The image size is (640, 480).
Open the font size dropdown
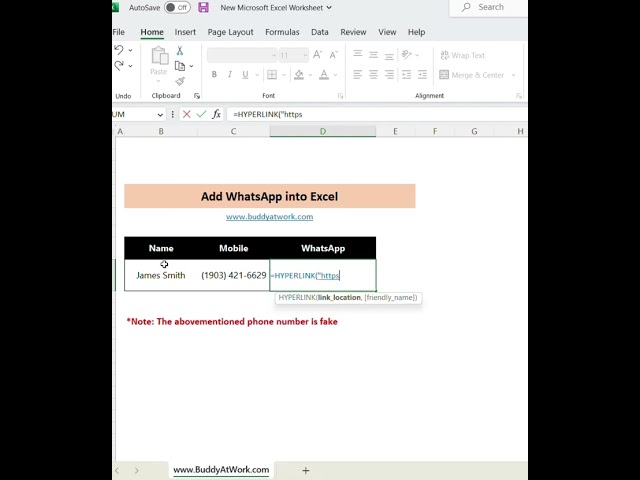305,55
